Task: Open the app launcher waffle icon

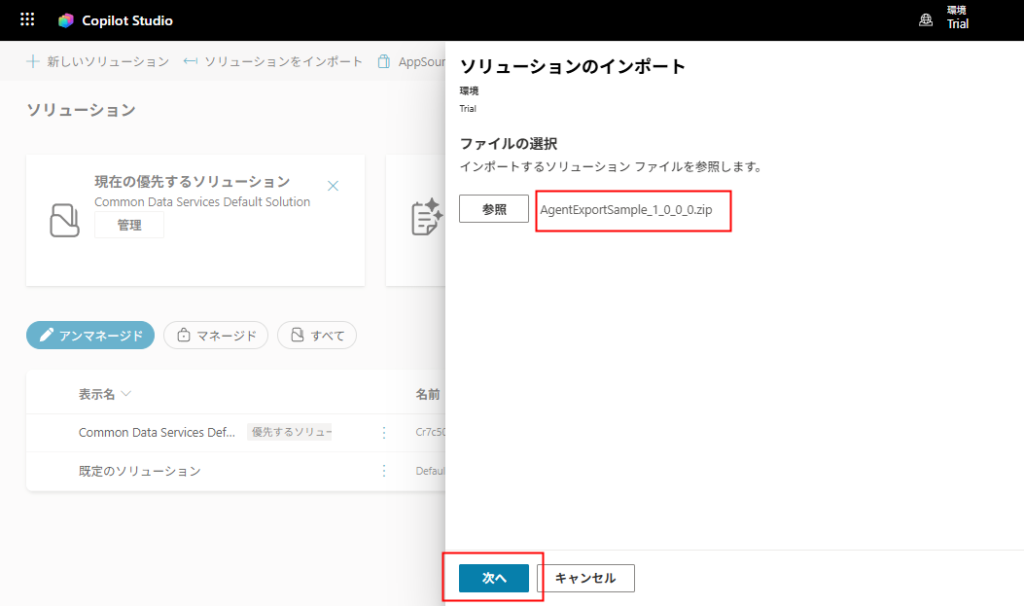Action: [x=27, y=20]
